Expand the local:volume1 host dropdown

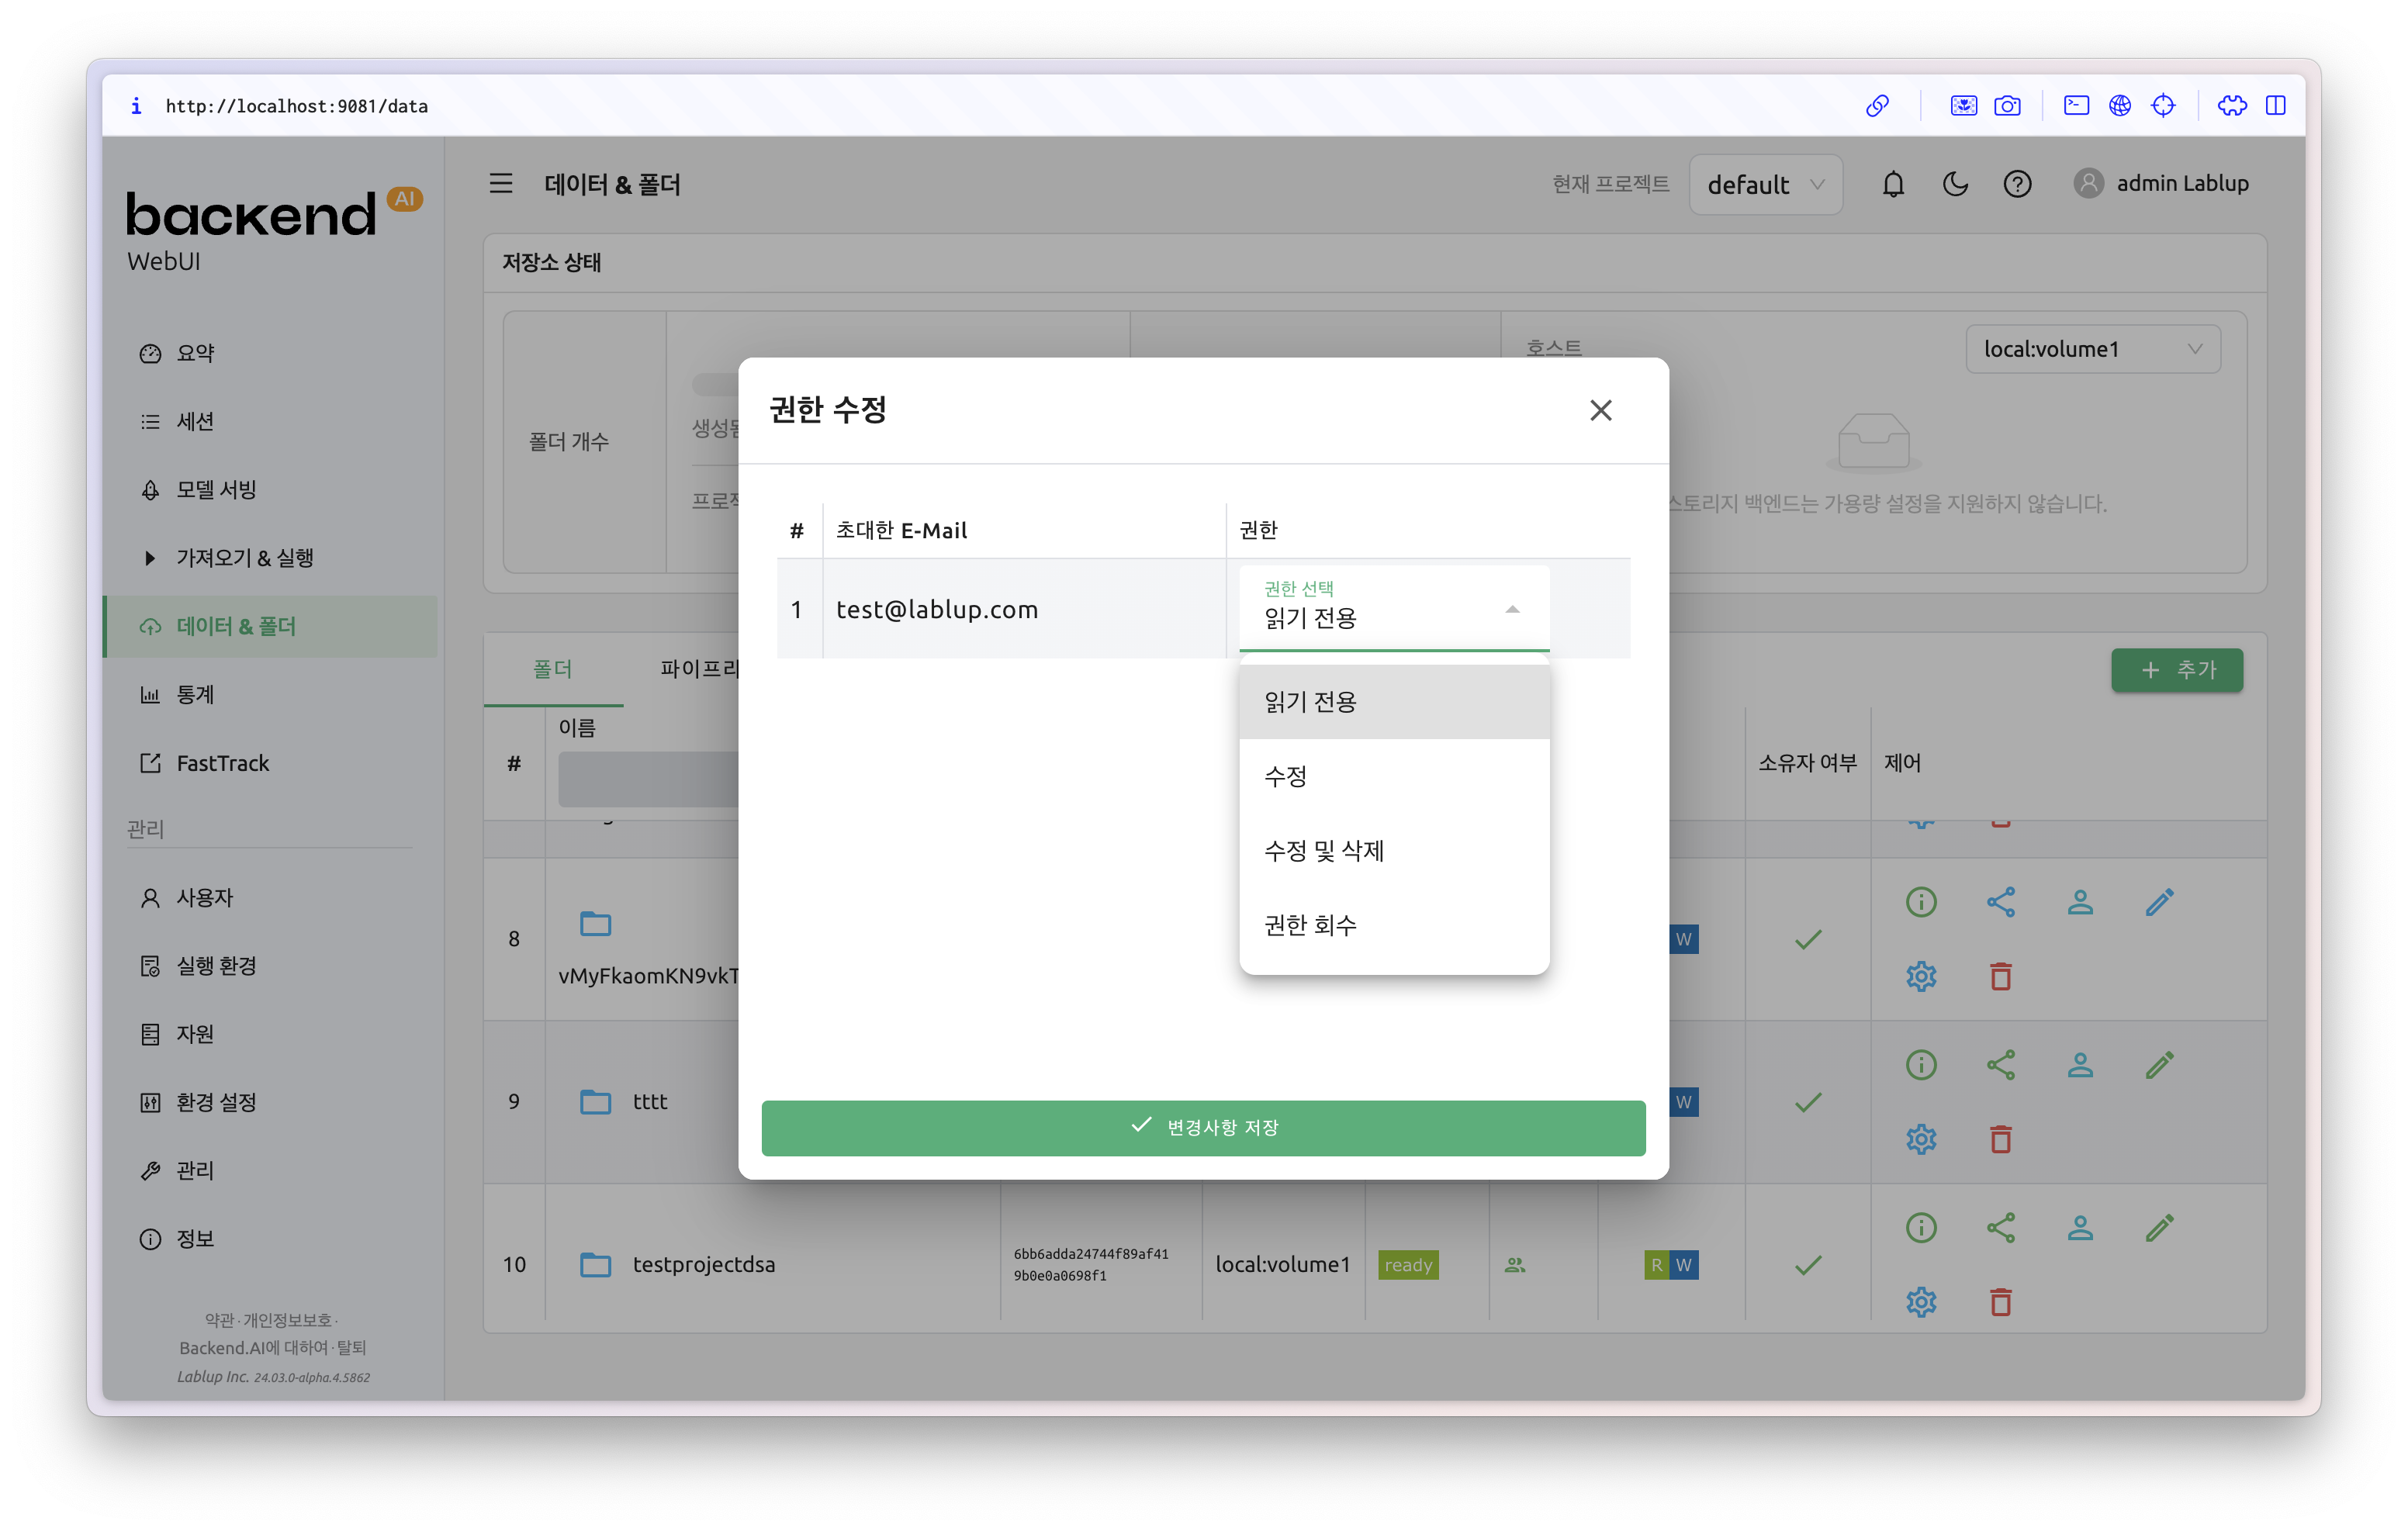2092,349
